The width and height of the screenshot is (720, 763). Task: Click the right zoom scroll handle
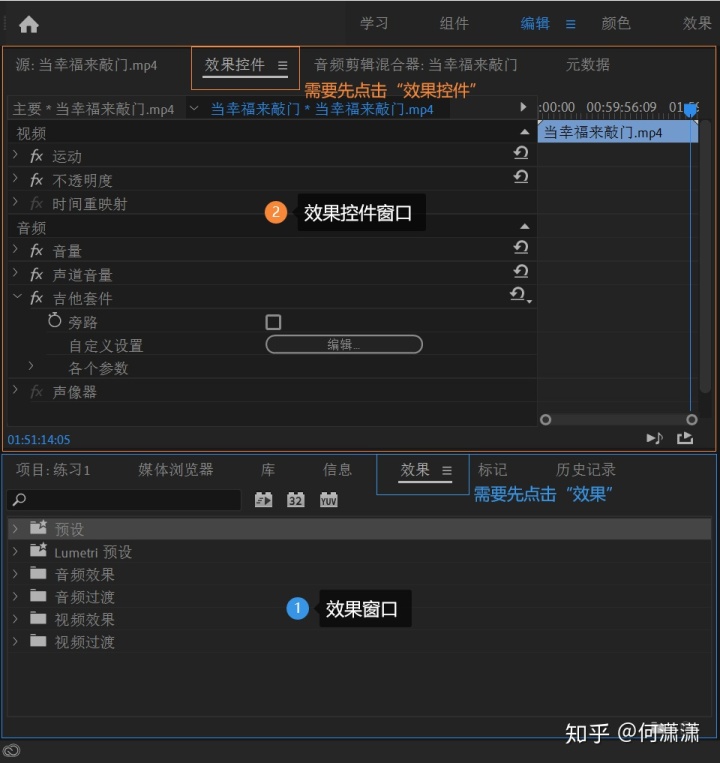tap(692, 419)
